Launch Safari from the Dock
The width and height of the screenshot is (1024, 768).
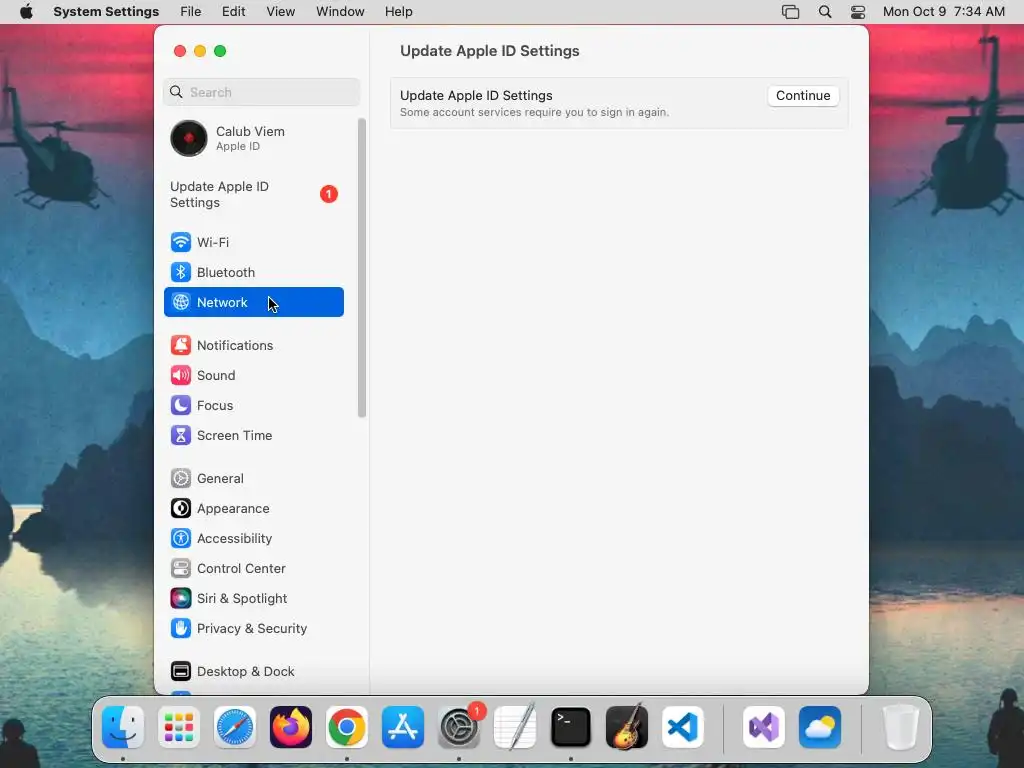(234, 727)
